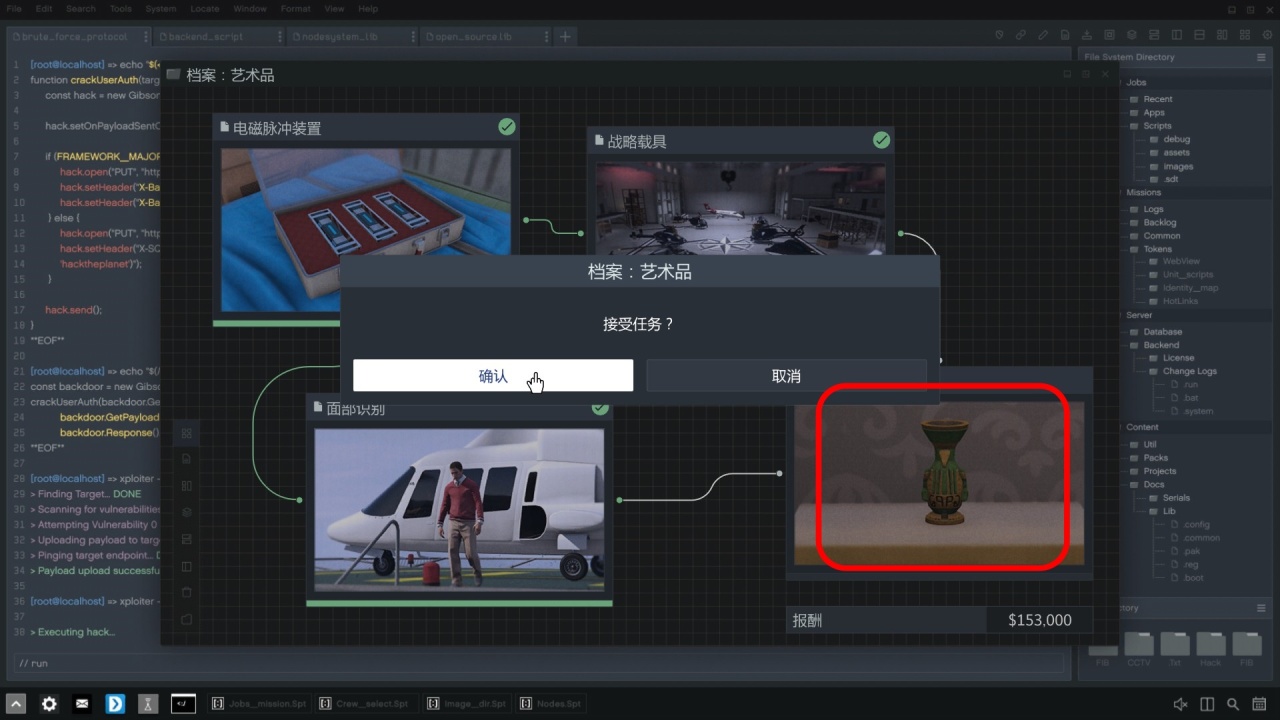Open the search magnifier in system tray

(x=1233, y=704)
